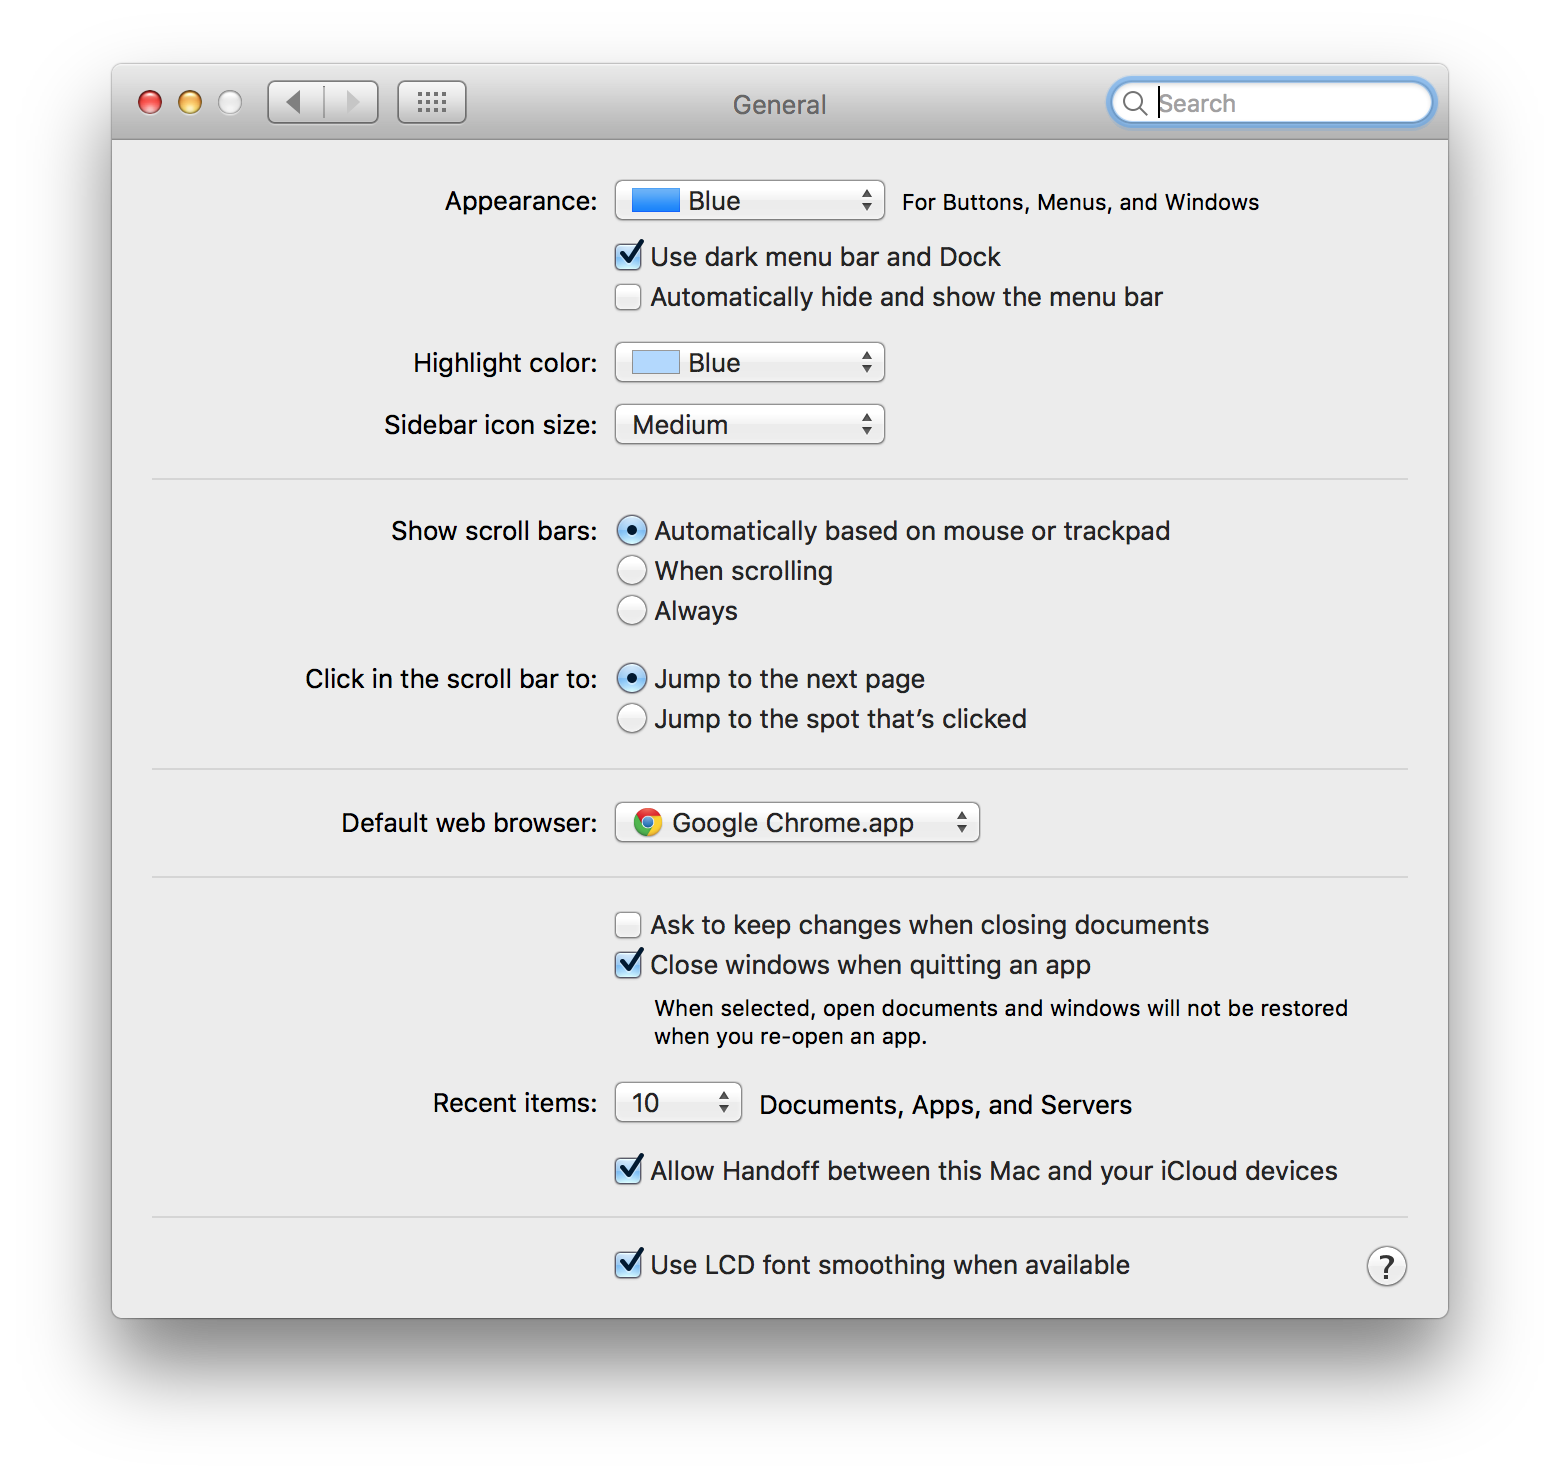Expand the Sidebar icon size dropdown
Screen dimensions: 1560x1478
click(x=749, y=425)
